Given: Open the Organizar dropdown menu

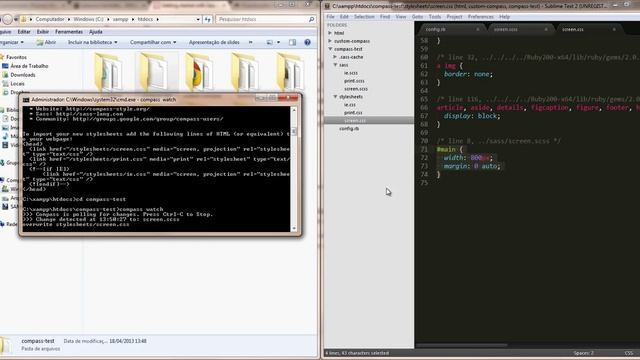Looking at the screenshot, I should [x=11, y=42].
